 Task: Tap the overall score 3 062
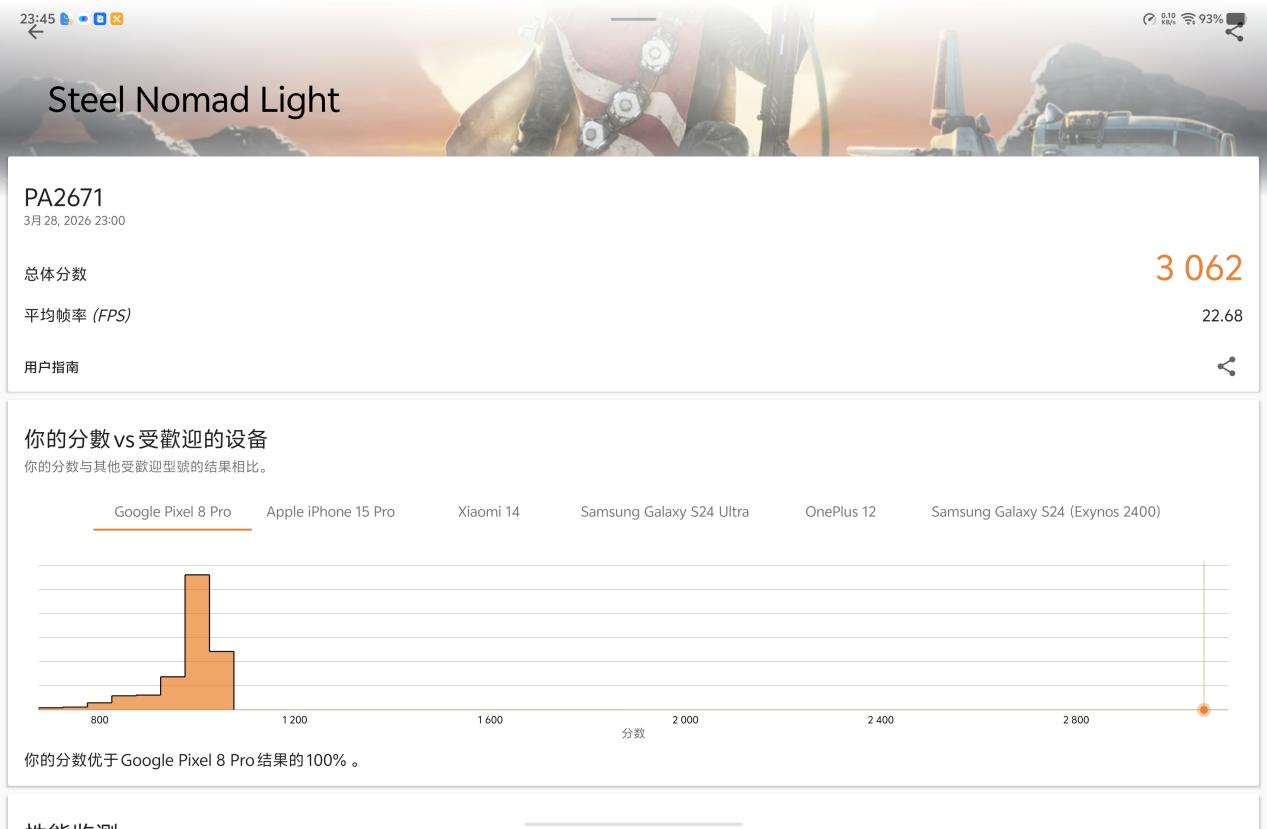(1199, 268)
